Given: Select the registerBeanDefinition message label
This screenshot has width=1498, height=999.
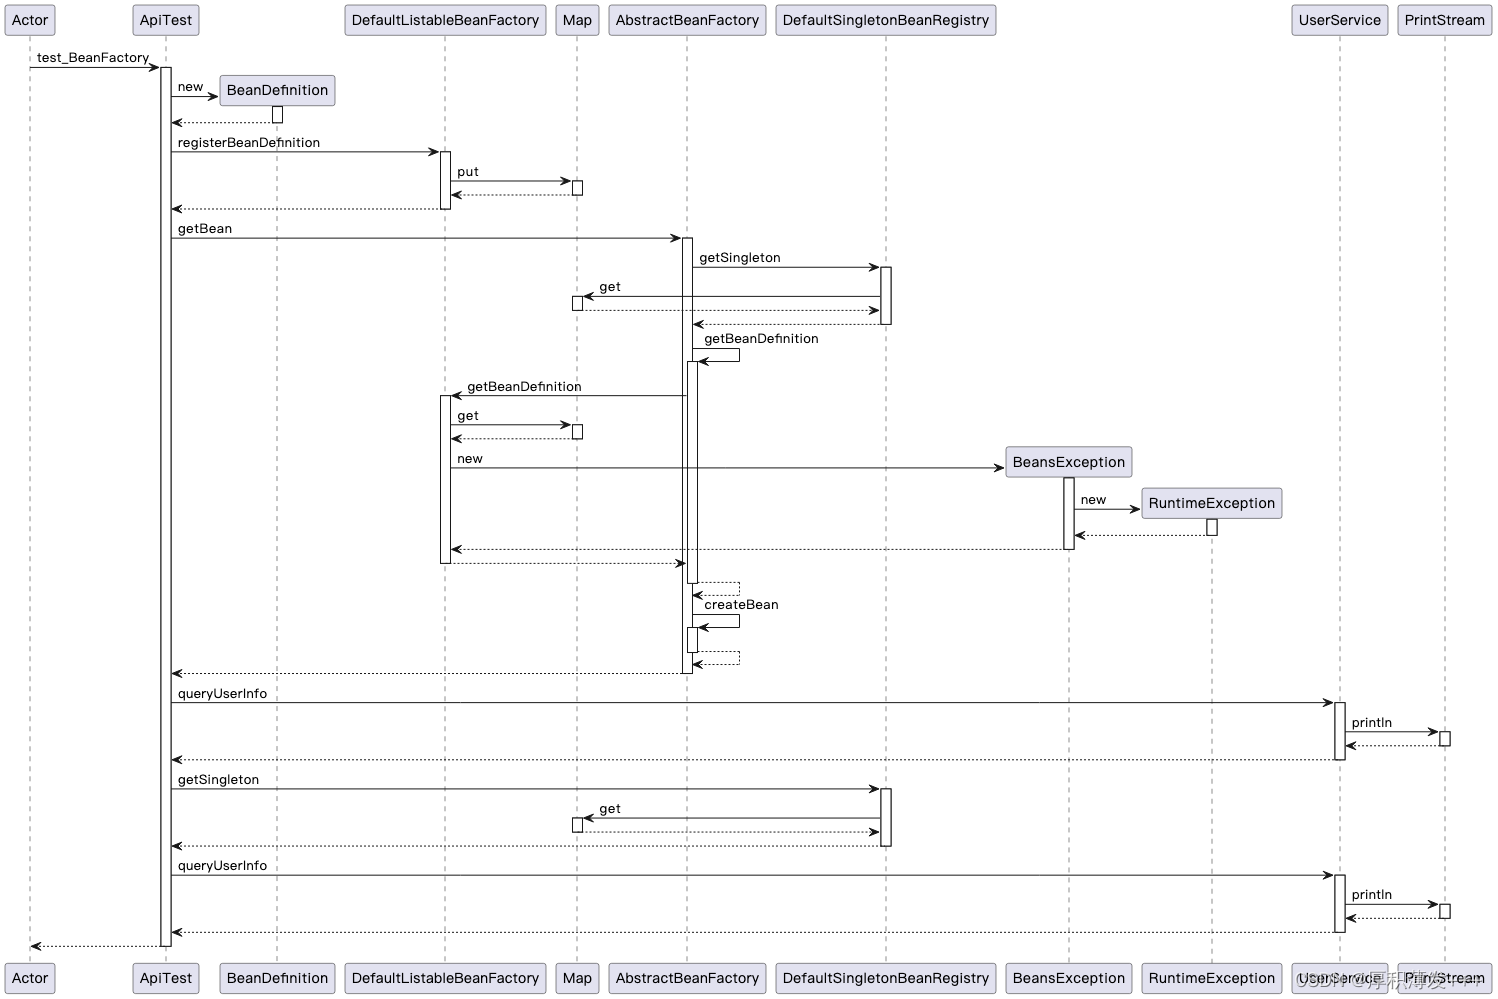Looking at the screenshot, I should coord(249,143).
